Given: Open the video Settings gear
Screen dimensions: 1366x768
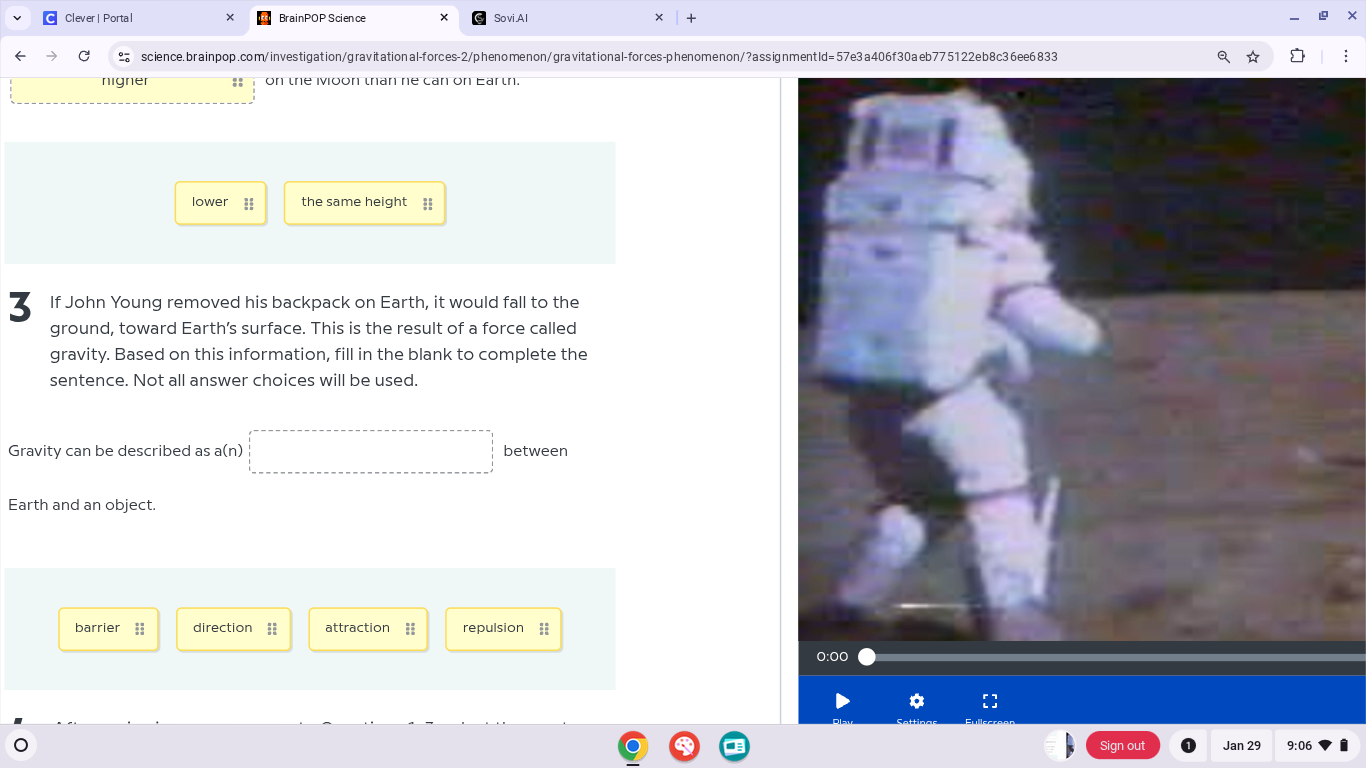Looking at the screenshot, I should (x=916, y=701).
